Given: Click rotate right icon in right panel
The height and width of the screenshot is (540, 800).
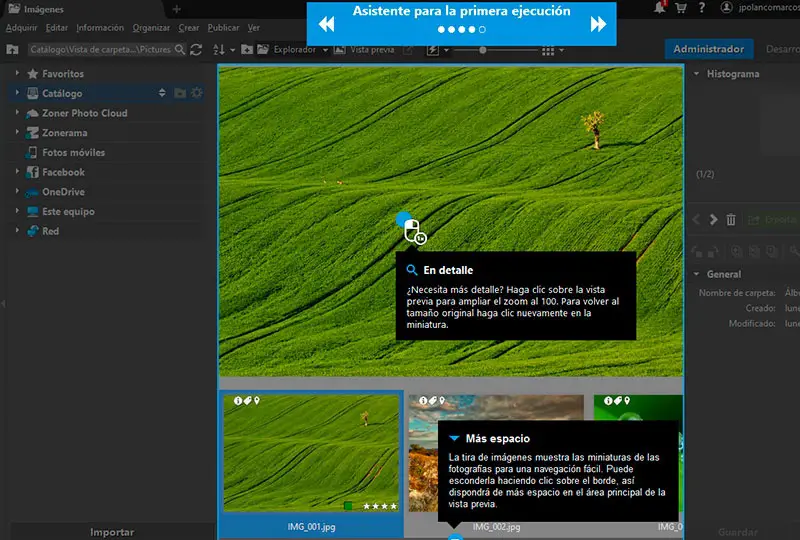Looking at the screenshot, I should 713,251.
